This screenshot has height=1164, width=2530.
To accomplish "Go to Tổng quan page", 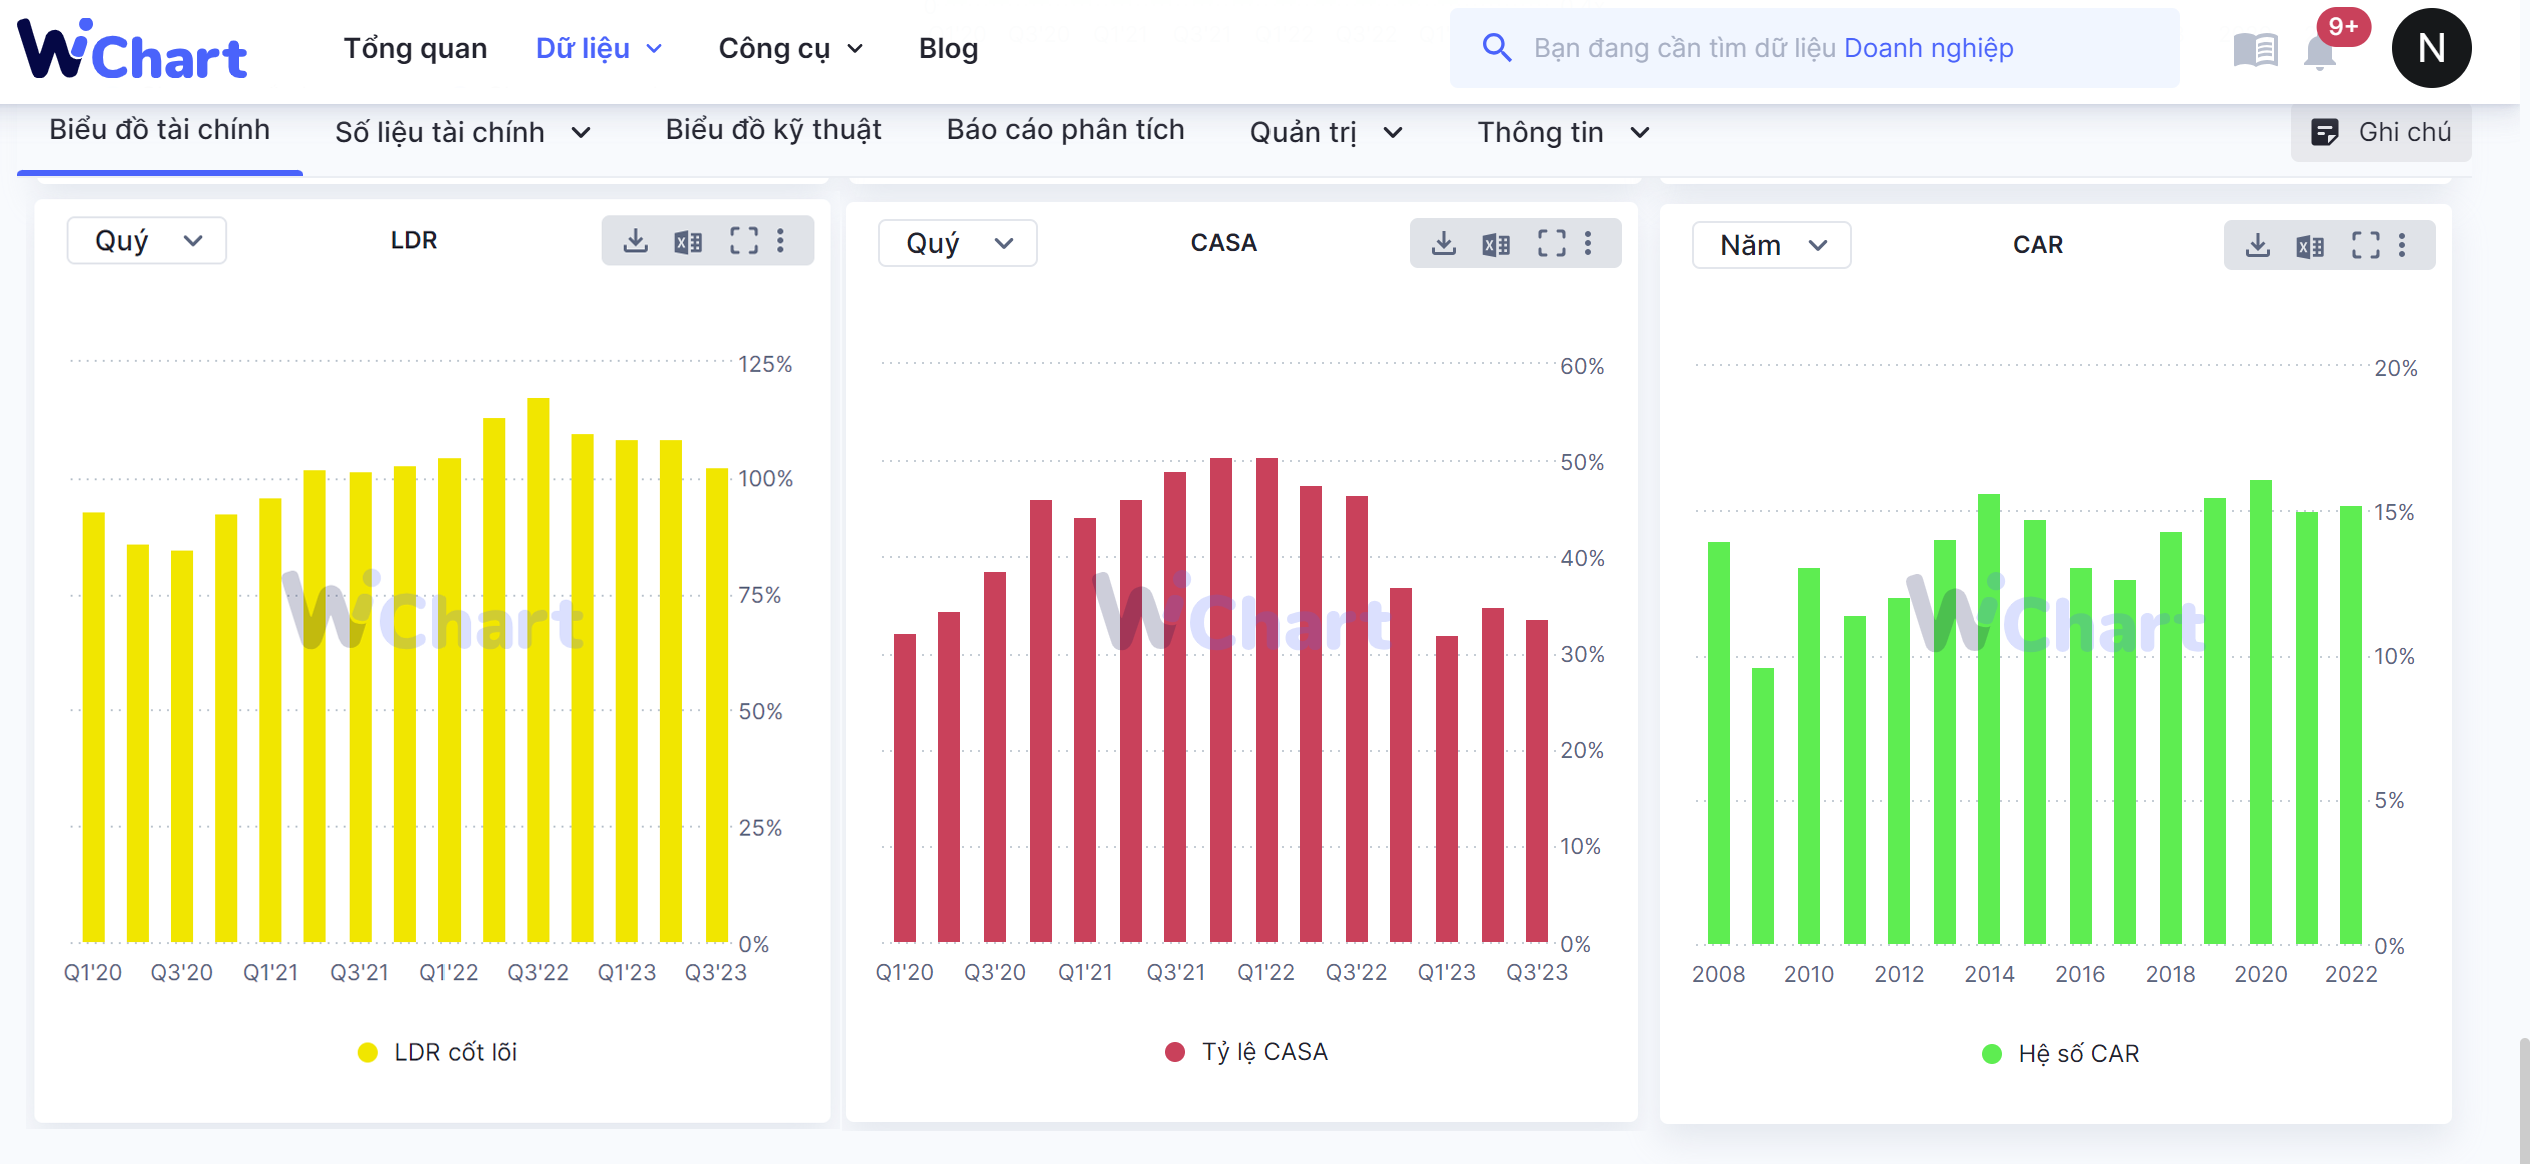I will 415,48.
